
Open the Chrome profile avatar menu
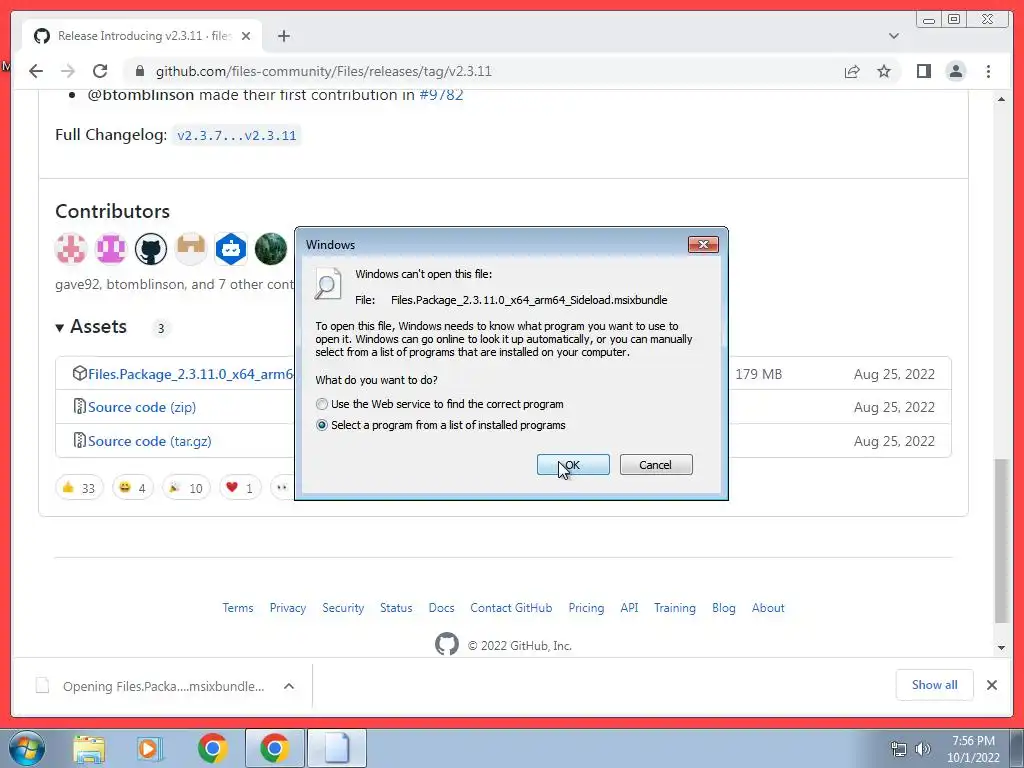tap(955, 71)
